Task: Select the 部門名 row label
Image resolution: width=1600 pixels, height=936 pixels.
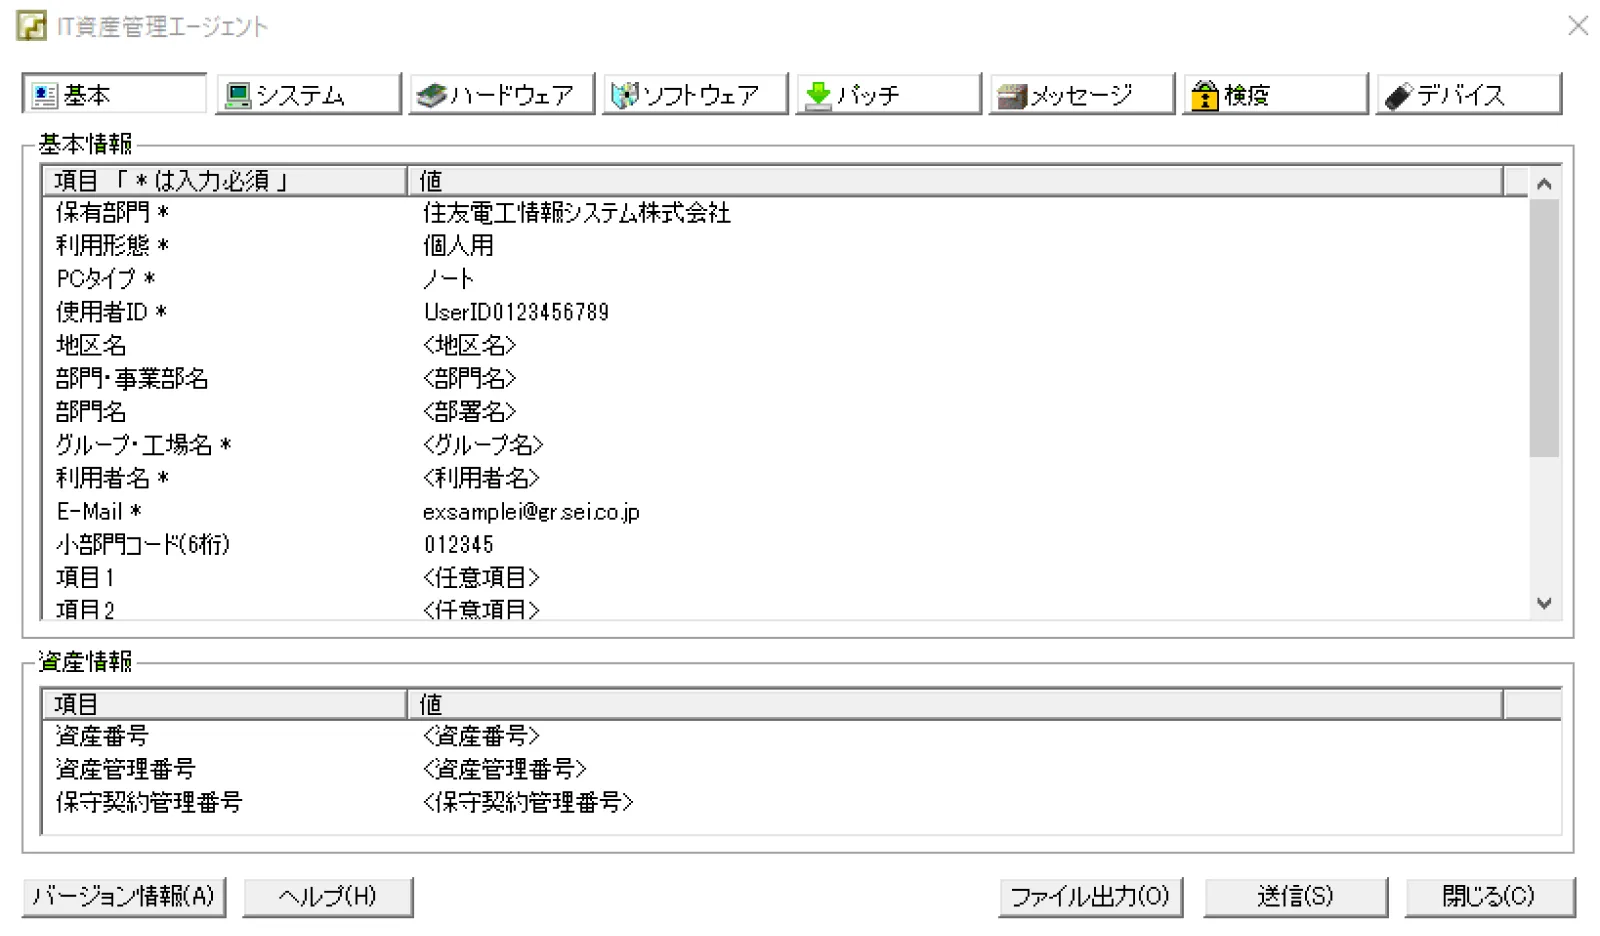Action: coord(91,411)
